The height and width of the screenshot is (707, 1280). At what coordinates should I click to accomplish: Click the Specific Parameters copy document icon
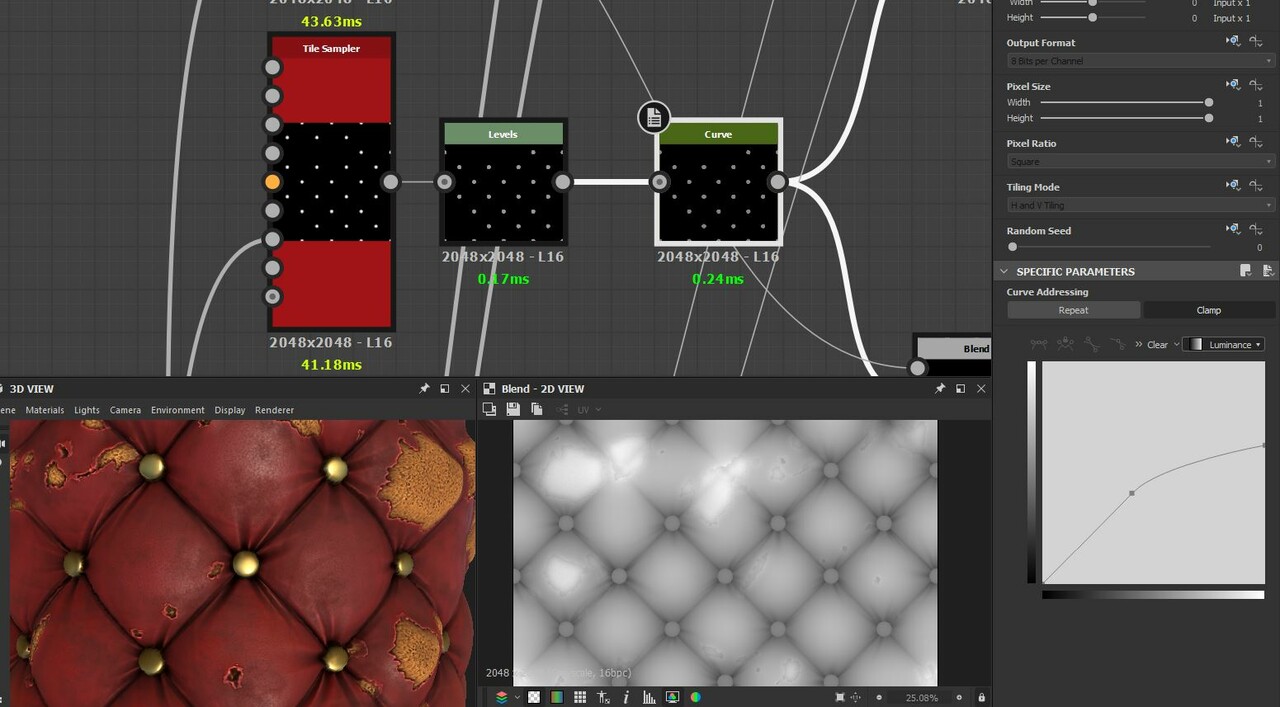tap(1267, 271)
